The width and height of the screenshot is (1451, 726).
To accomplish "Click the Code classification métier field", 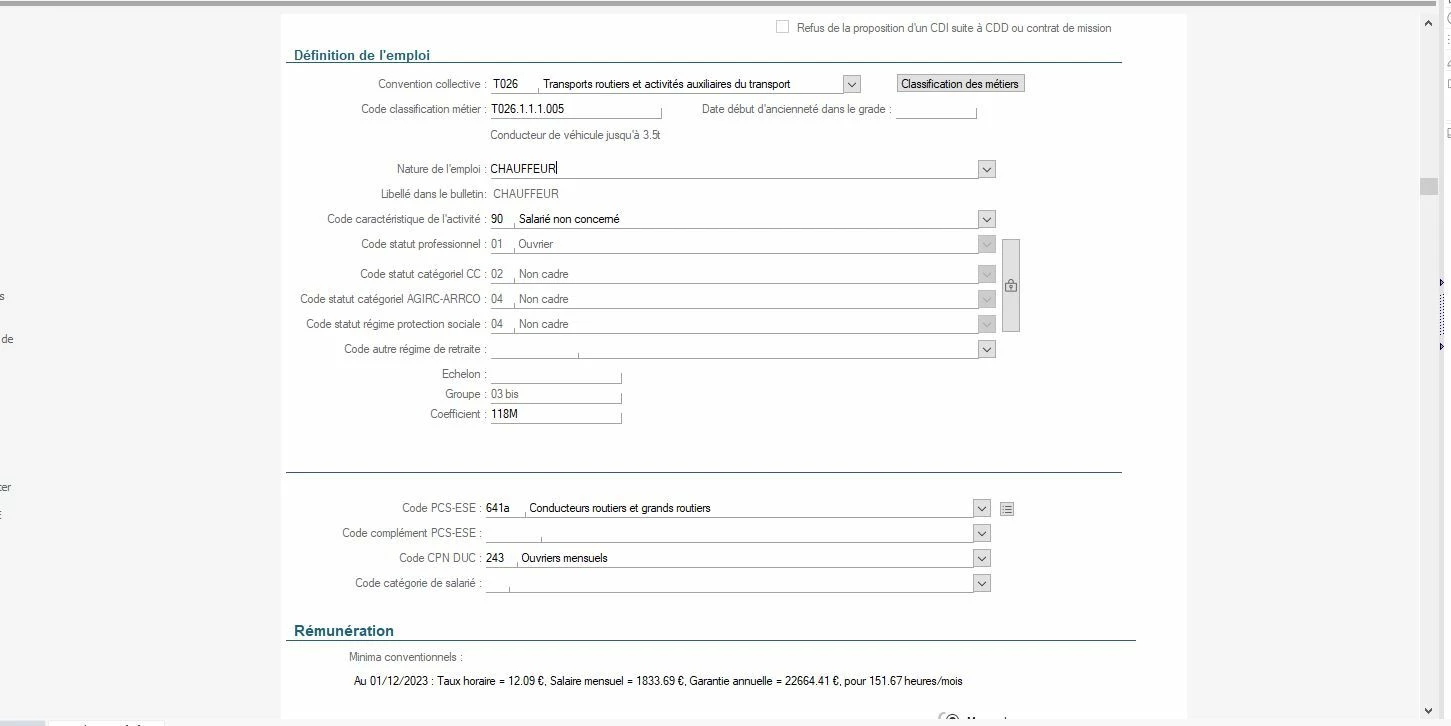I will 575,109.
